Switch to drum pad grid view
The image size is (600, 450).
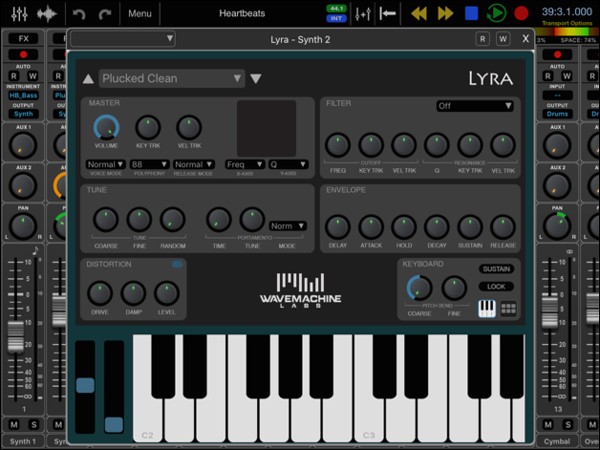point(509,309)
